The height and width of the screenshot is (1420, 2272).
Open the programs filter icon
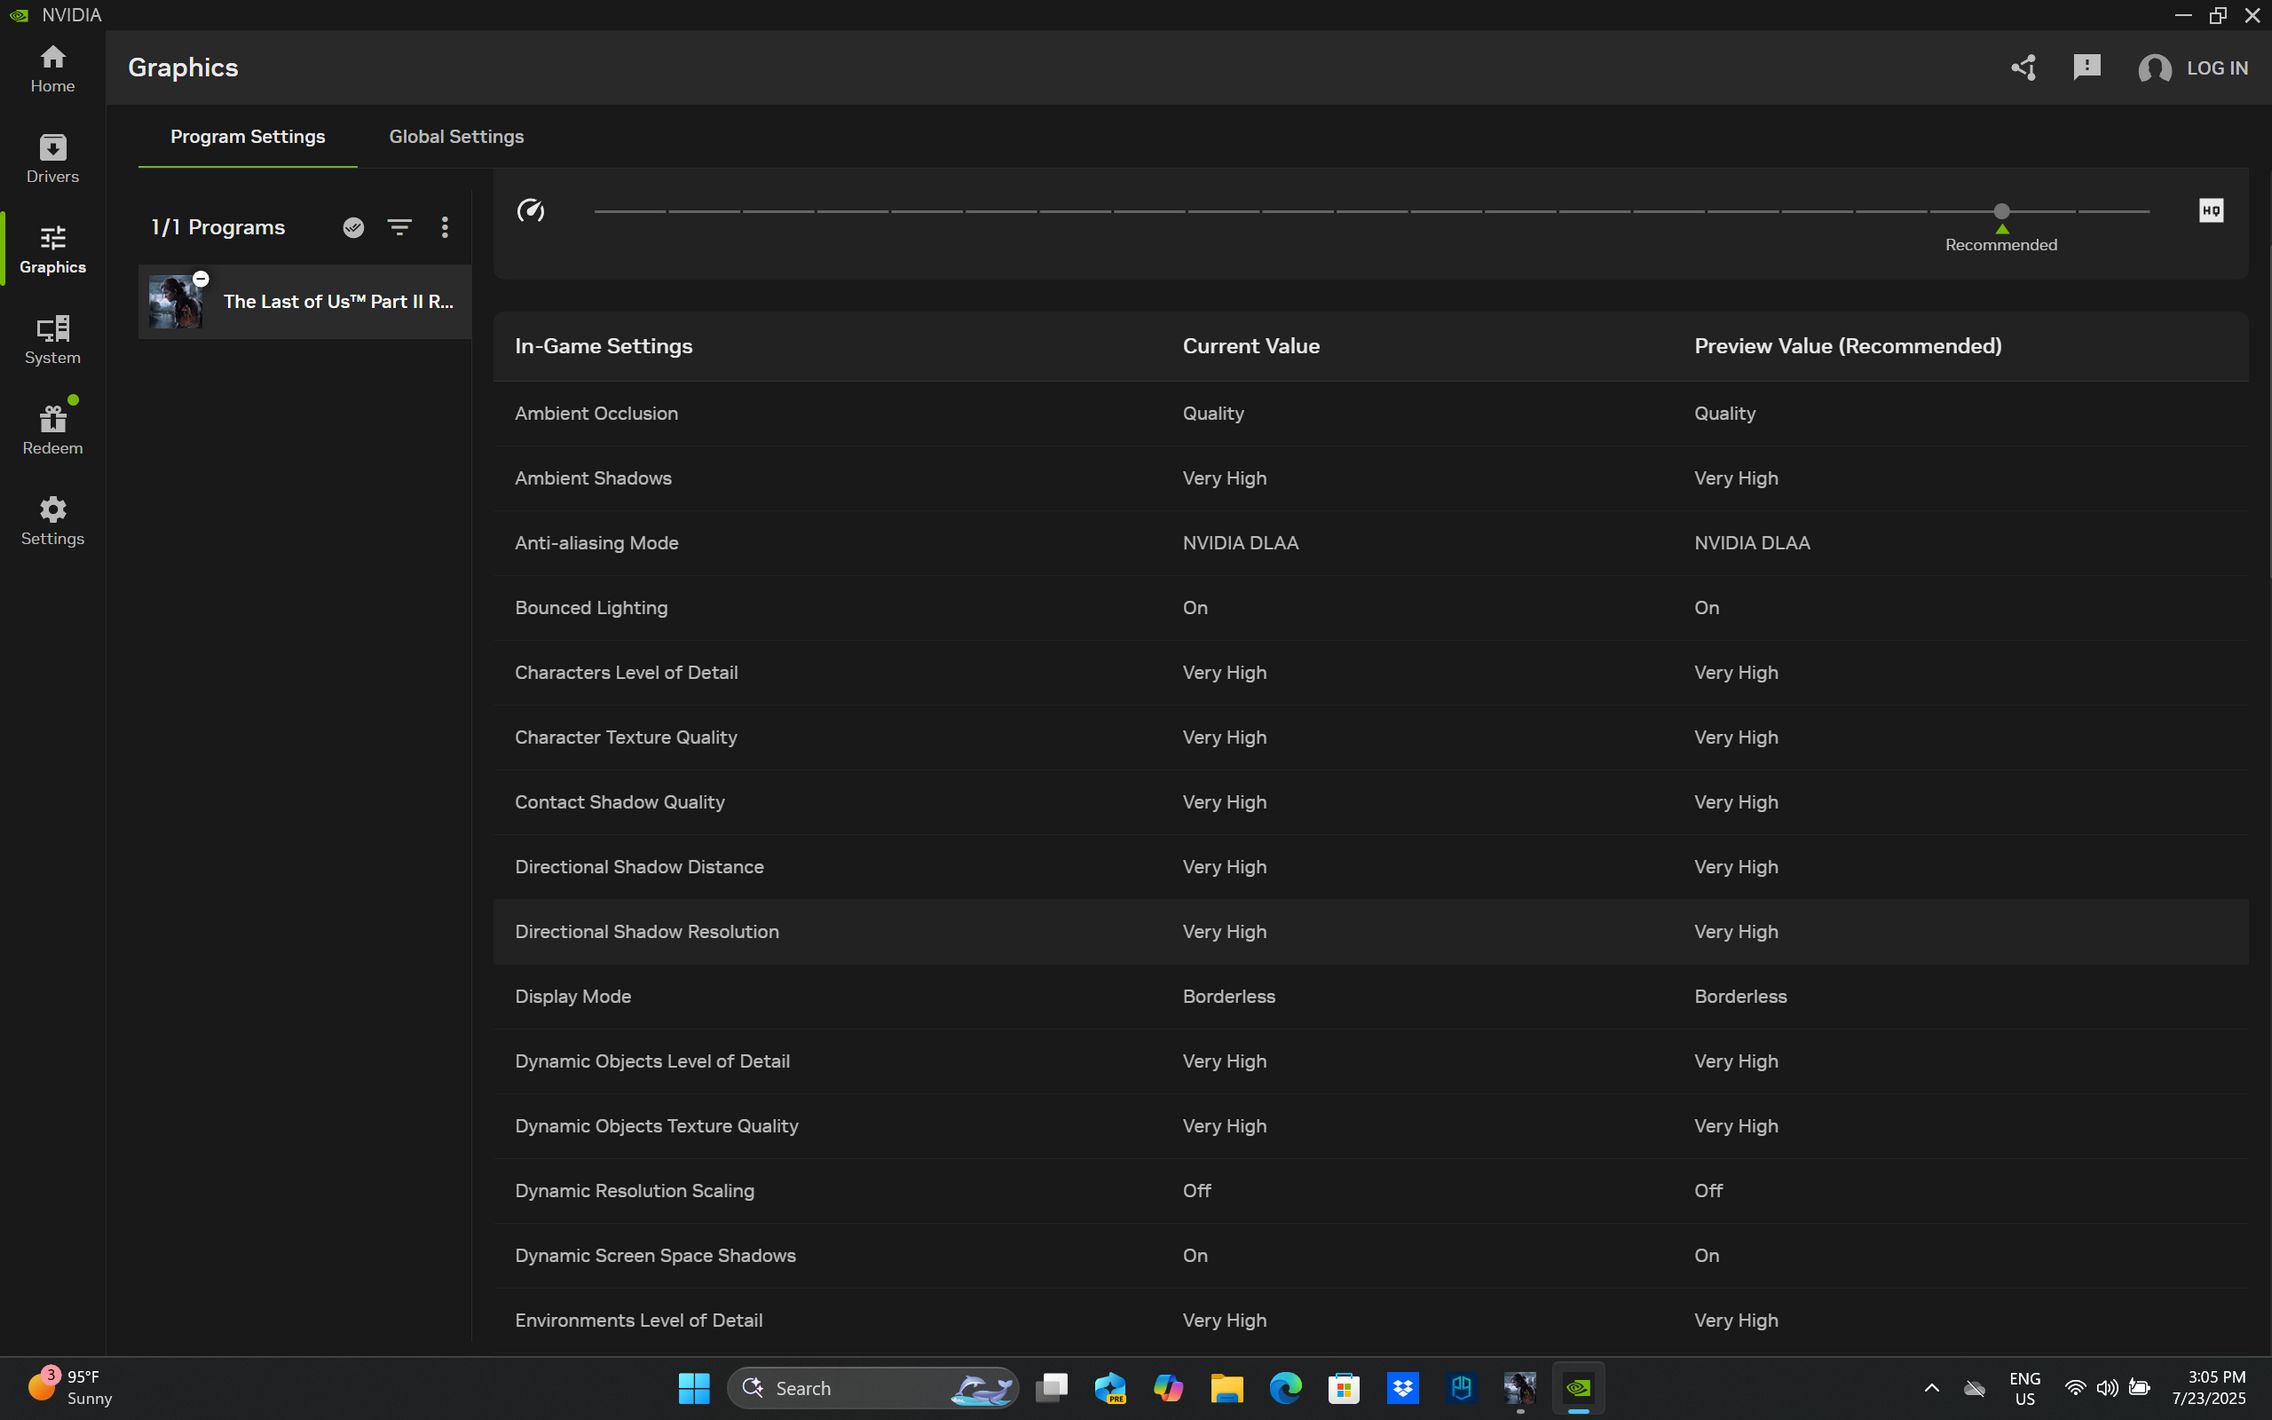click(399, 228)
